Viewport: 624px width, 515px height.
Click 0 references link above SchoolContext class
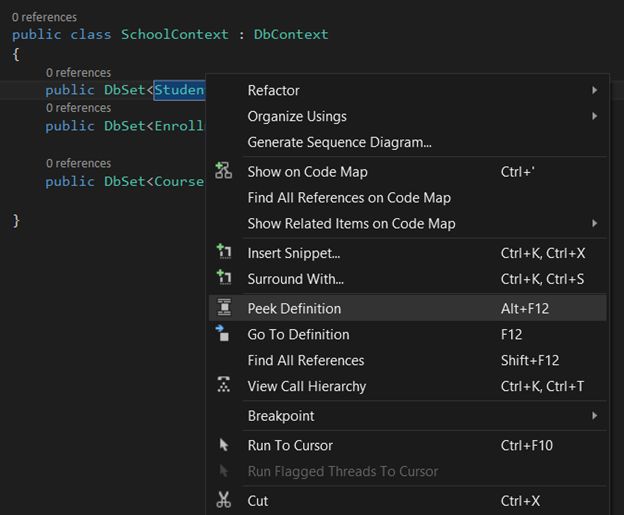coord(44,17)
